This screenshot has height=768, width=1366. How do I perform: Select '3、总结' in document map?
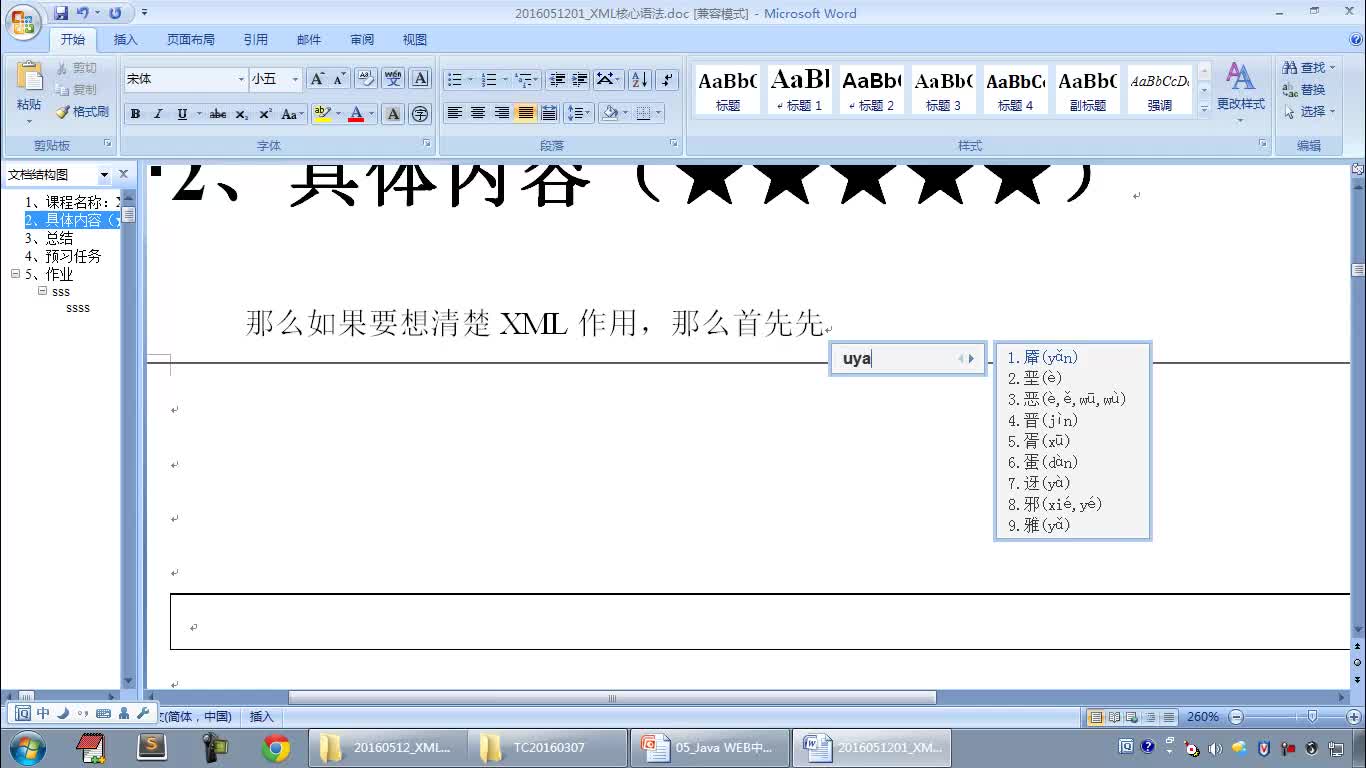point(49,238)
